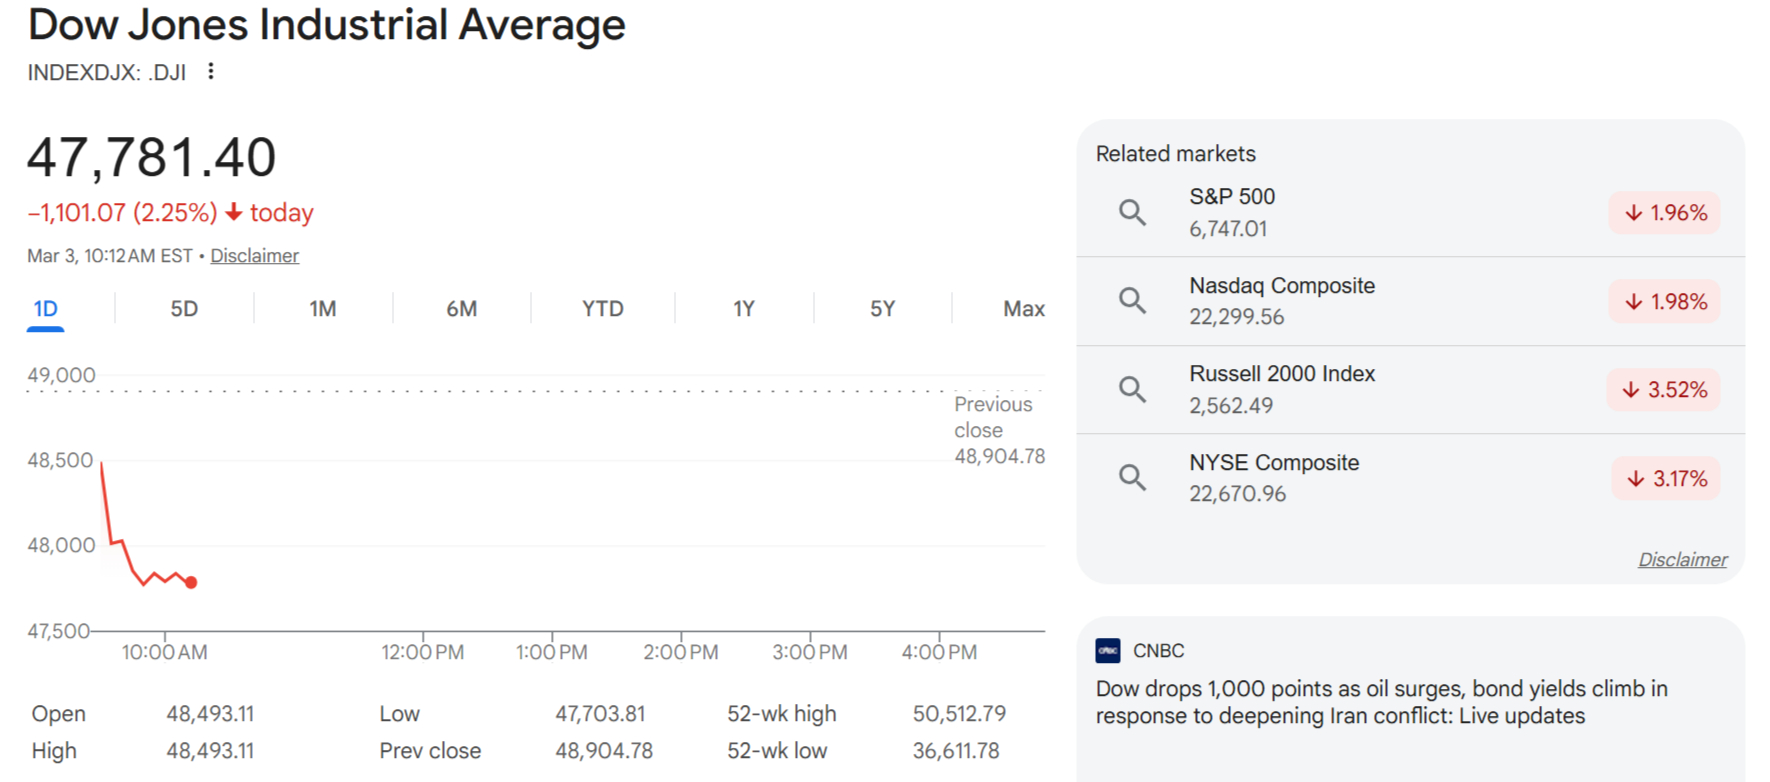The image size is (1770, 782).
Task: Click the magnifier icon for Russell 2000 Index
Action: click(1132, 389)
